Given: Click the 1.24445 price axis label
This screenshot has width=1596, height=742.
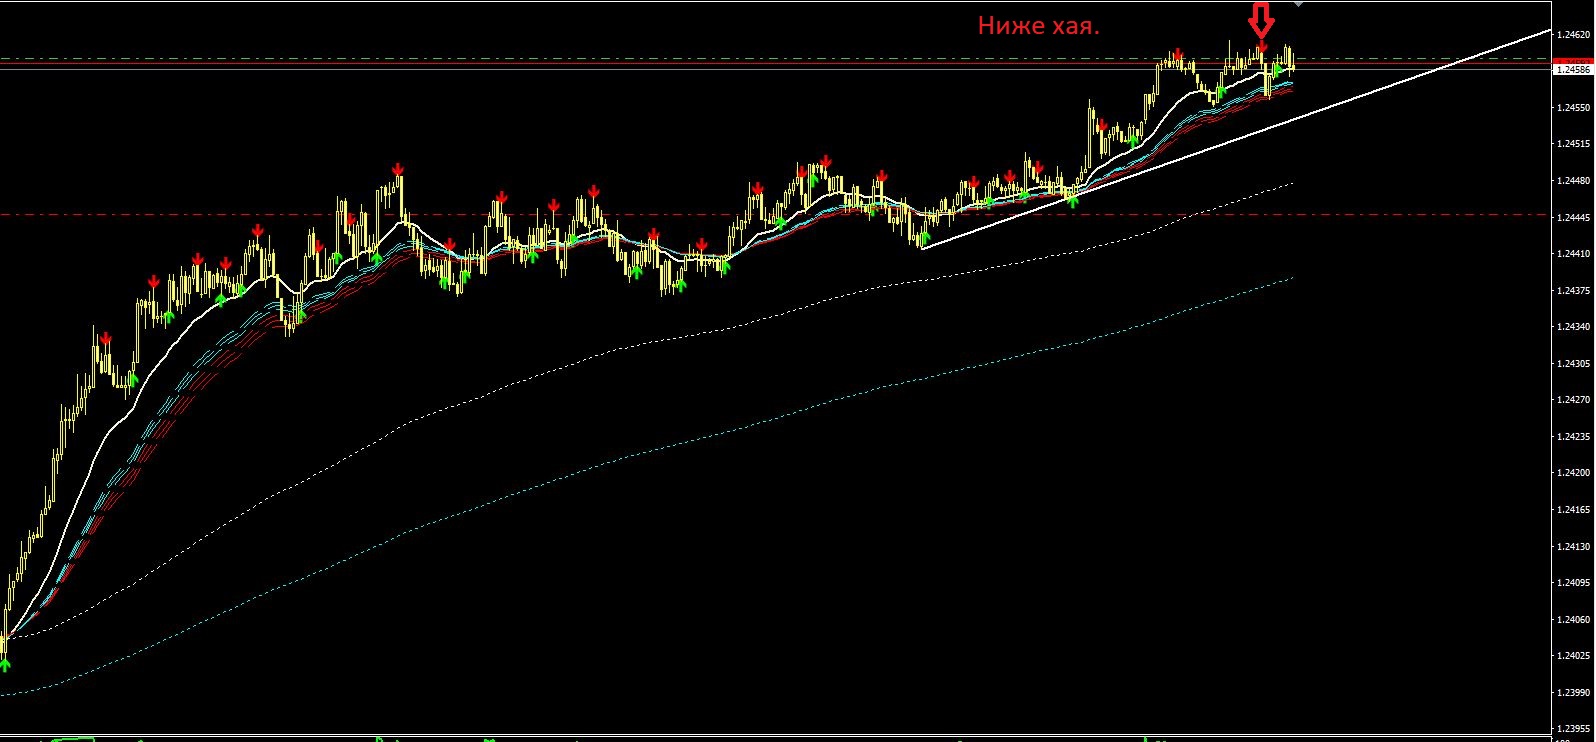Looking at the screenshot, I should pos(1573,217).
